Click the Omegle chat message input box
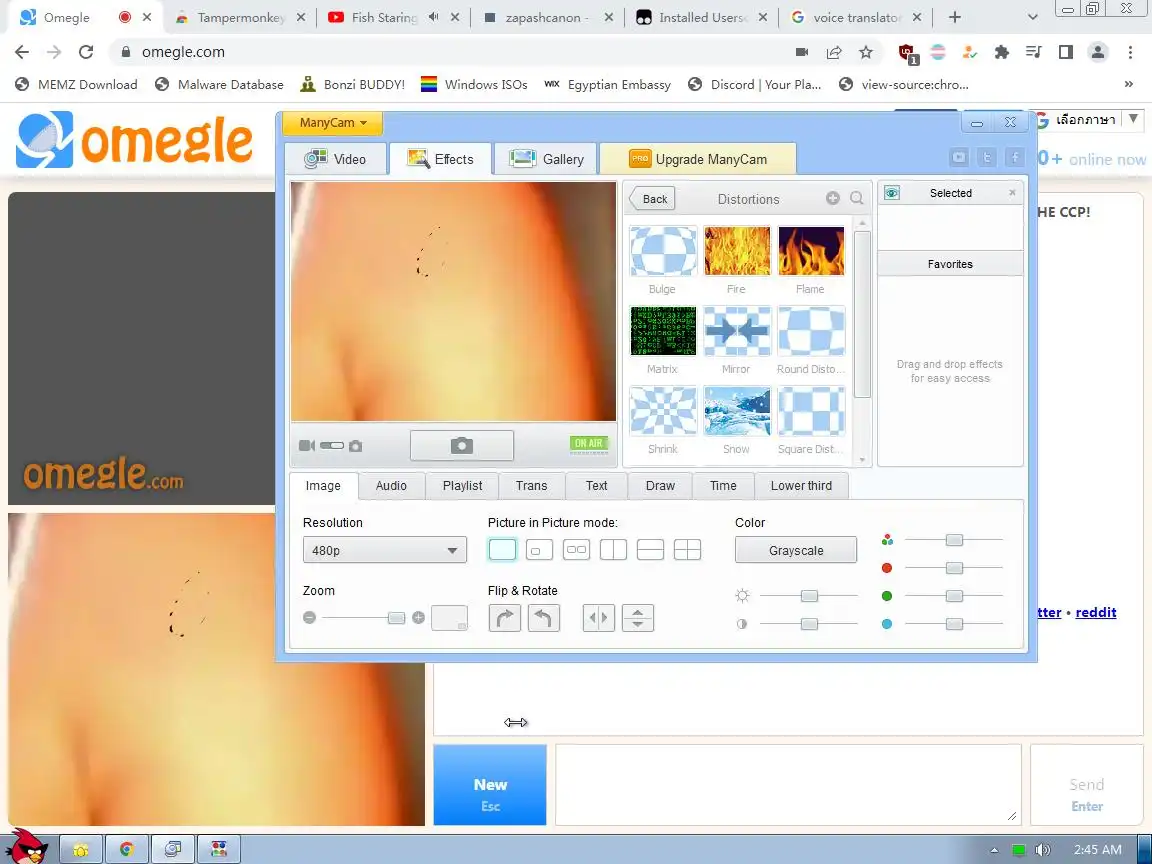1152x864 pixels. click(788, 785)
